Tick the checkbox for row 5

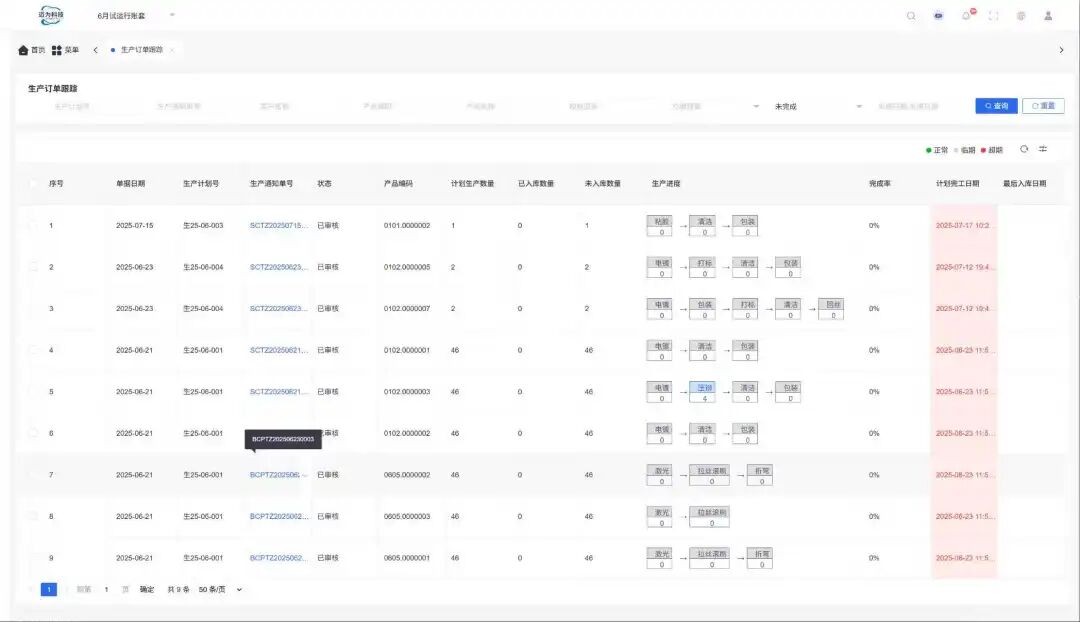tap(33, 391)
